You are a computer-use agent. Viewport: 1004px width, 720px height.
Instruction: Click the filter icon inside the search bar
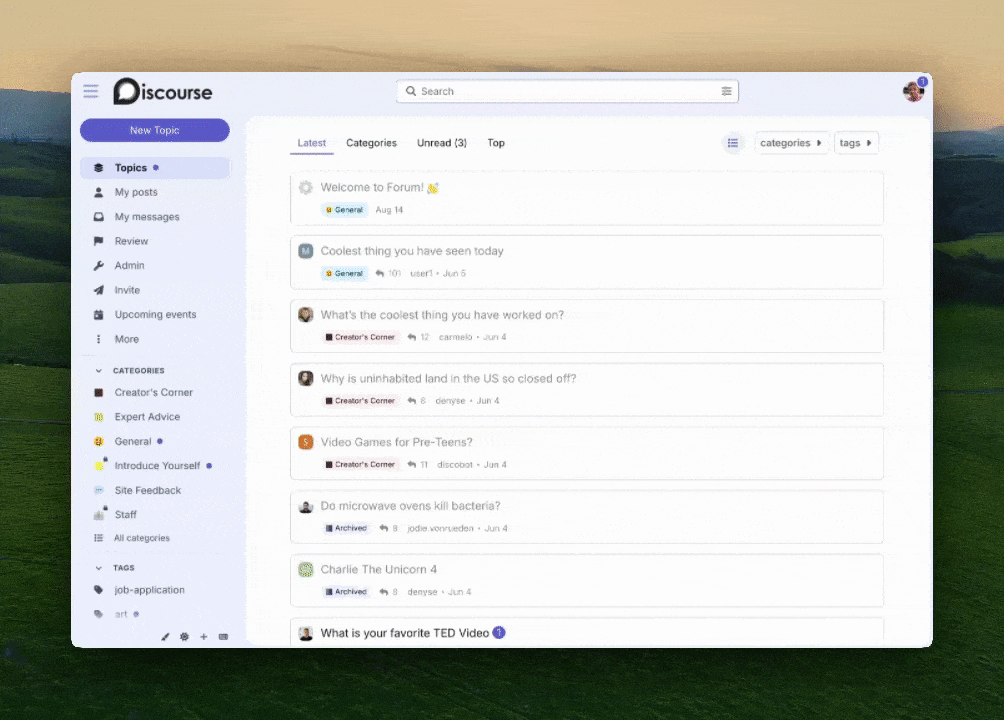(x=727, y=91)
